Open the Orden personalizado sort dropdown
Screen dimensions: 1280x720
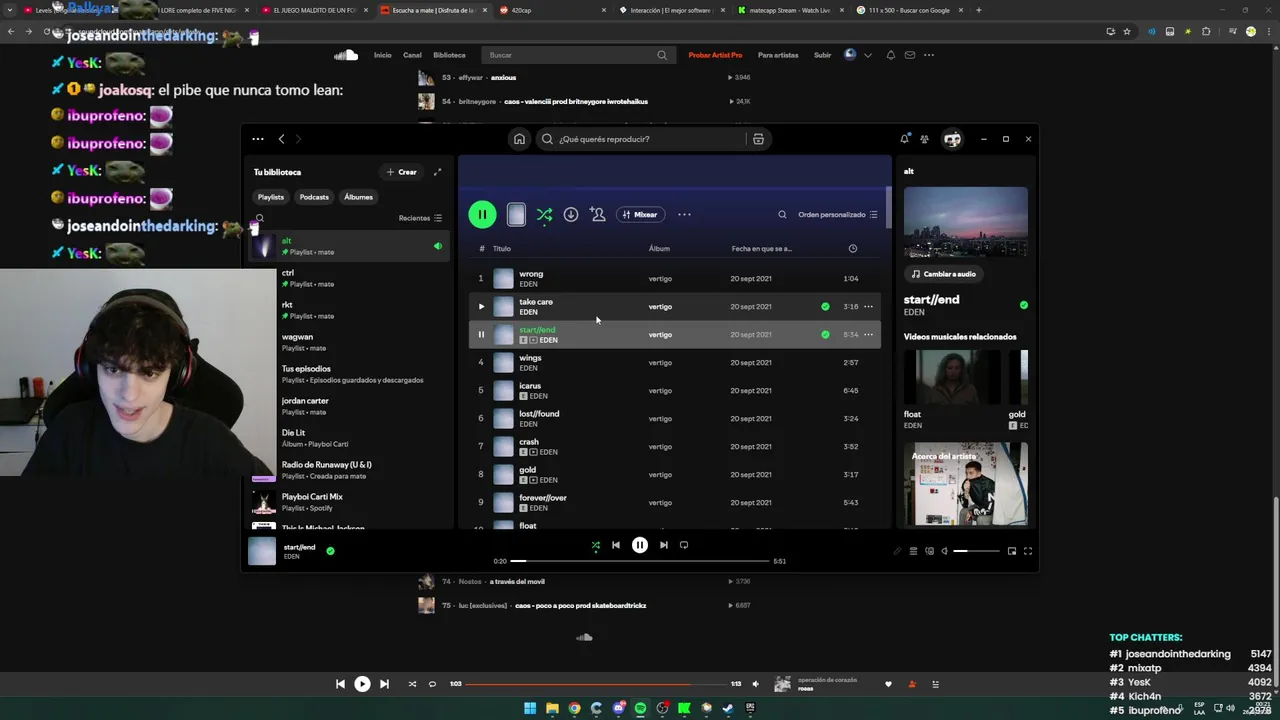click(837, 214)
